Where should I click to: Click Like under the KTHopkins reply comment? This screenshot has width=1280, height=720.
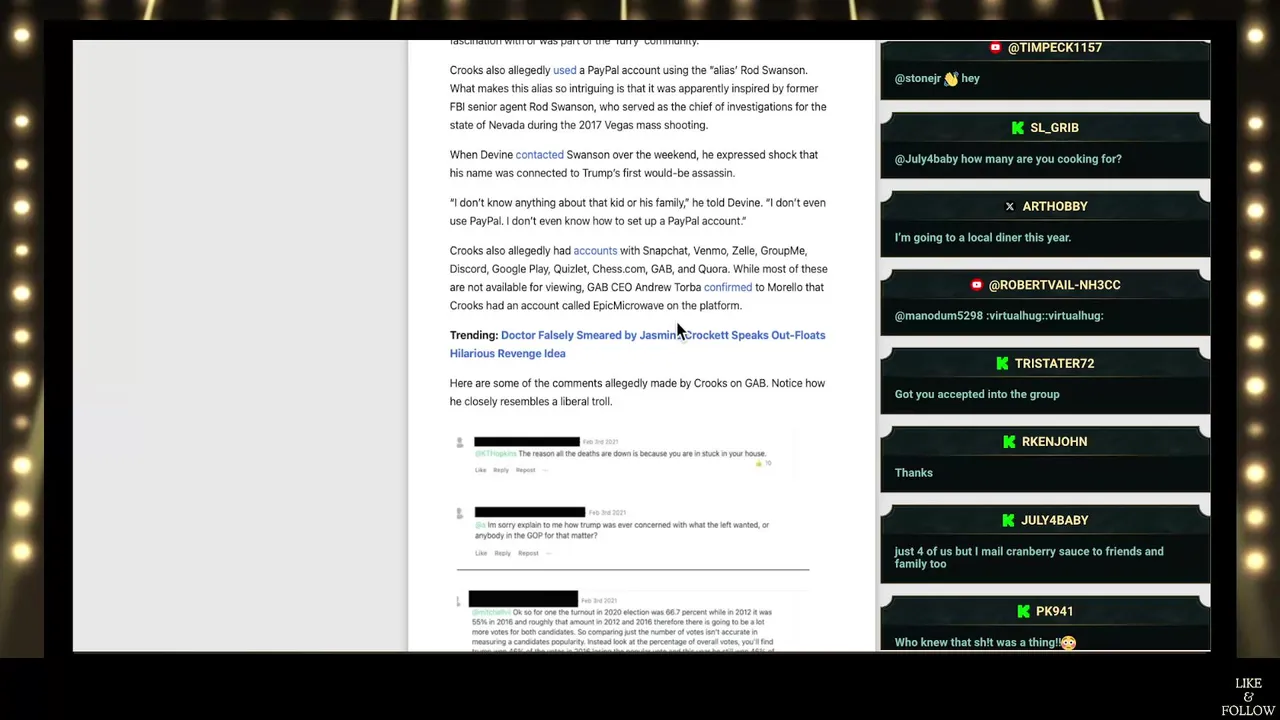(x=480, y=470)
